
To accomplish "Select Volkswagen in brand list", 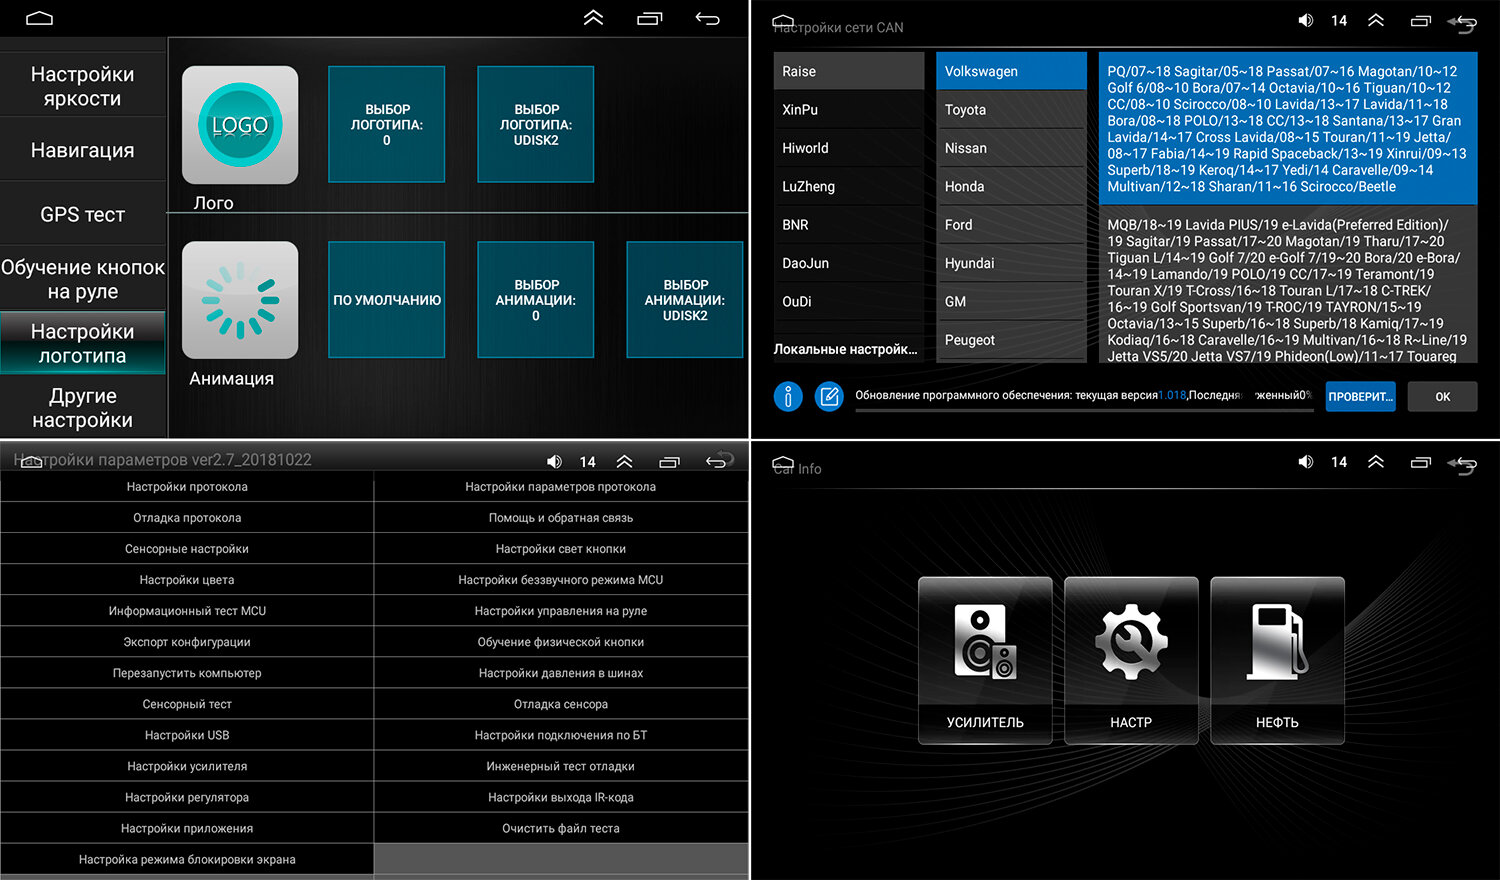I will coord(1011,71).
